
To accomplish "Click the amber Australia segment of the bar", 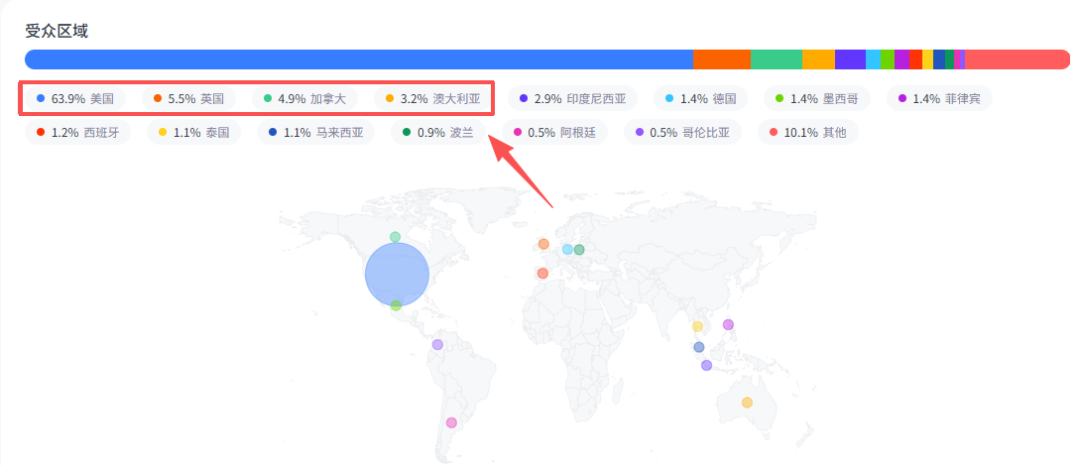I will 818,59.
